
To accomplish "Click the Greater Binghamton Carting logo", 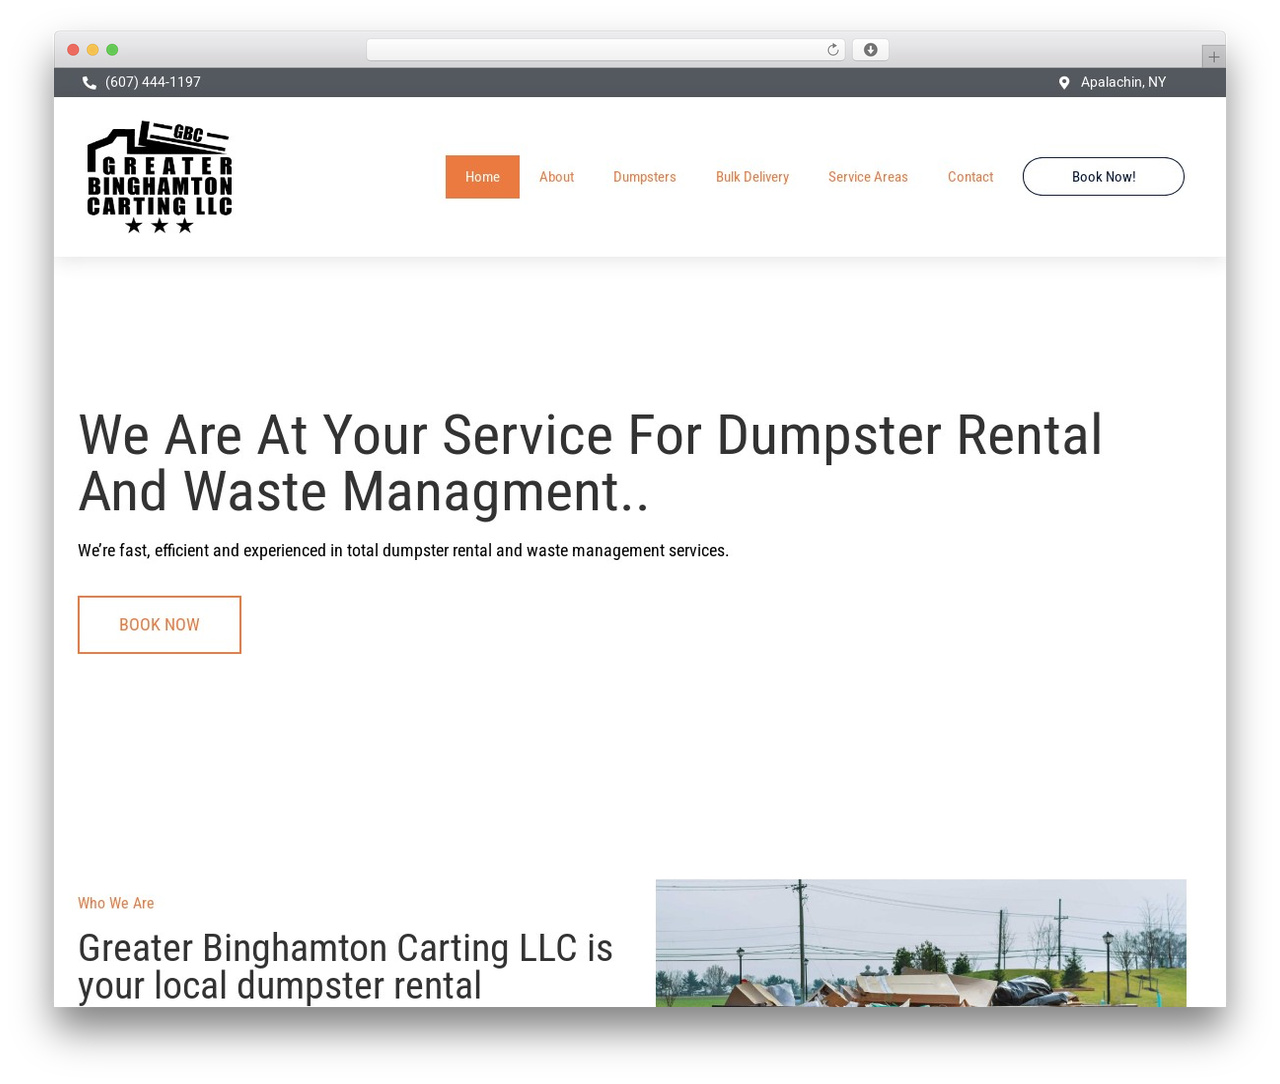I will (160, 177).
